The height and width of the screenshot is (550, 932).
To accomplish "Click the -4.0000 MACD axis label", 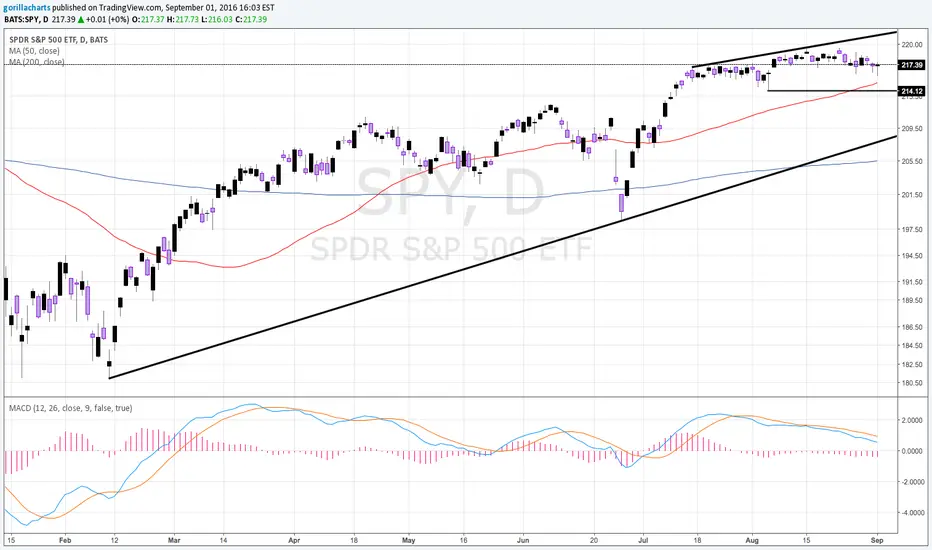I will pos(911,513).
